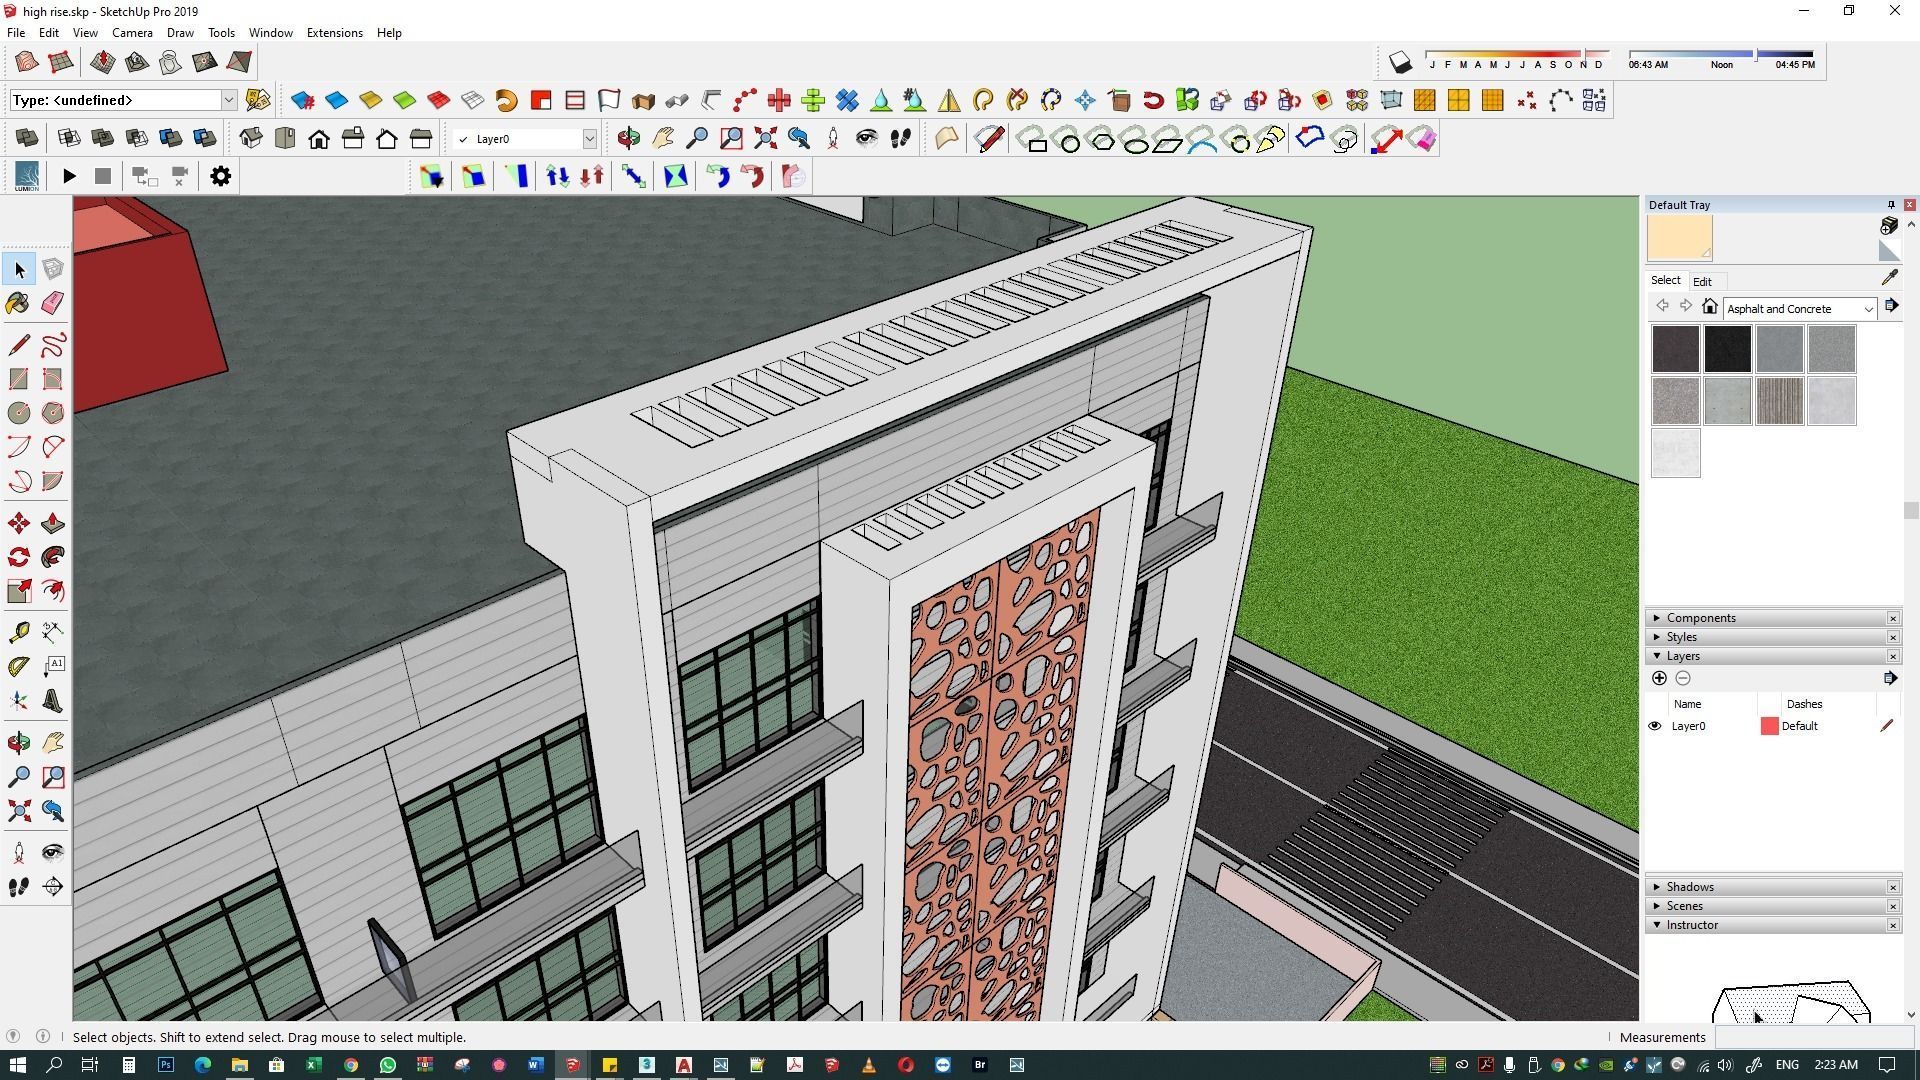This screenshot has width=1920, height=1080.
Task: Open the Draw menu
Action: pyautogui.click(x=180, y=32)
